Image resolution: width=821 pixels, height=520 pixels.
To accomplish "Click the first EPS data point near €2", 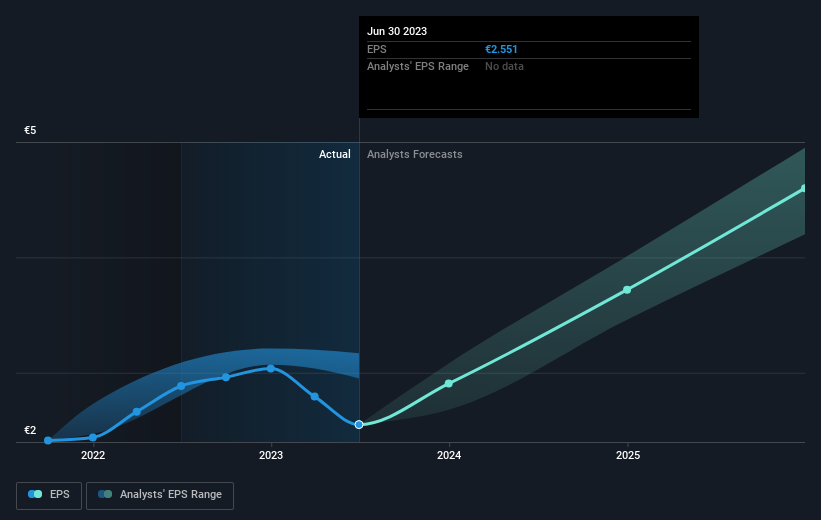I will 48,440.
